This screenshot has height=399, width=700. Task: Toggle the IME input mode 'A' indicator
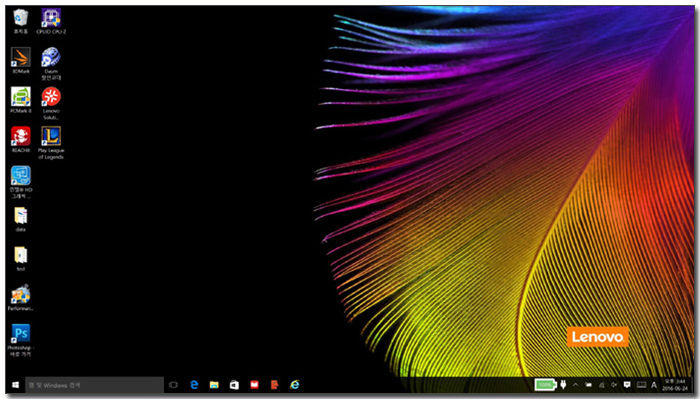[654, 385]
